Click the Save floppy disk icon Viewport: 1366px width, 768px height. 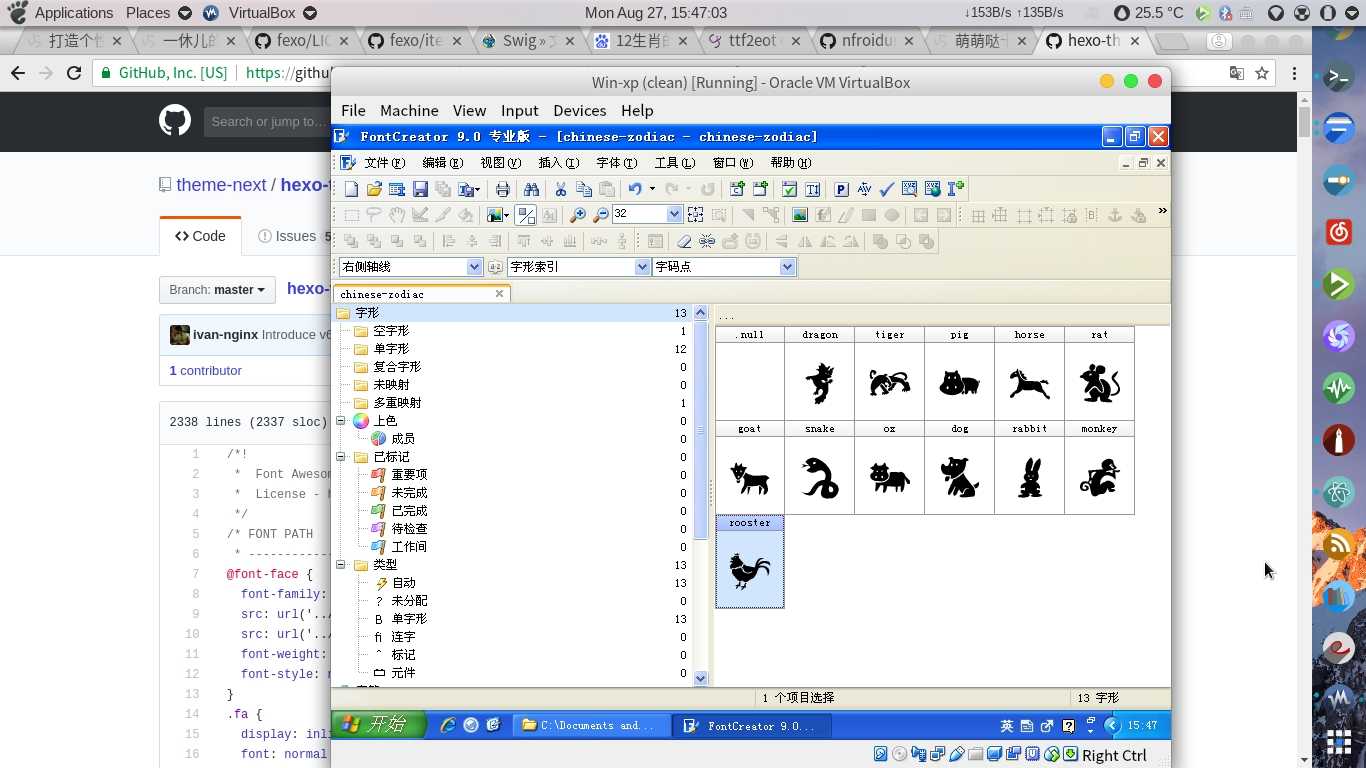point(420,189)
